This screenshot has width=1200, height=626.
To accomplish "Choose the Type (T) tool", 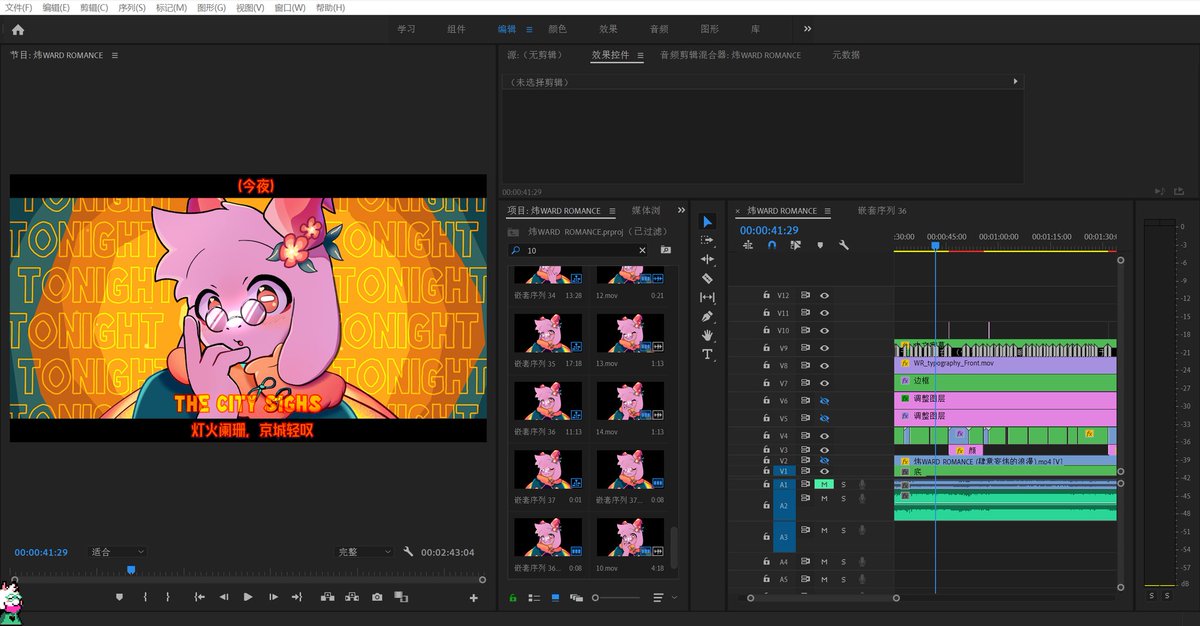I will (707, 354).
